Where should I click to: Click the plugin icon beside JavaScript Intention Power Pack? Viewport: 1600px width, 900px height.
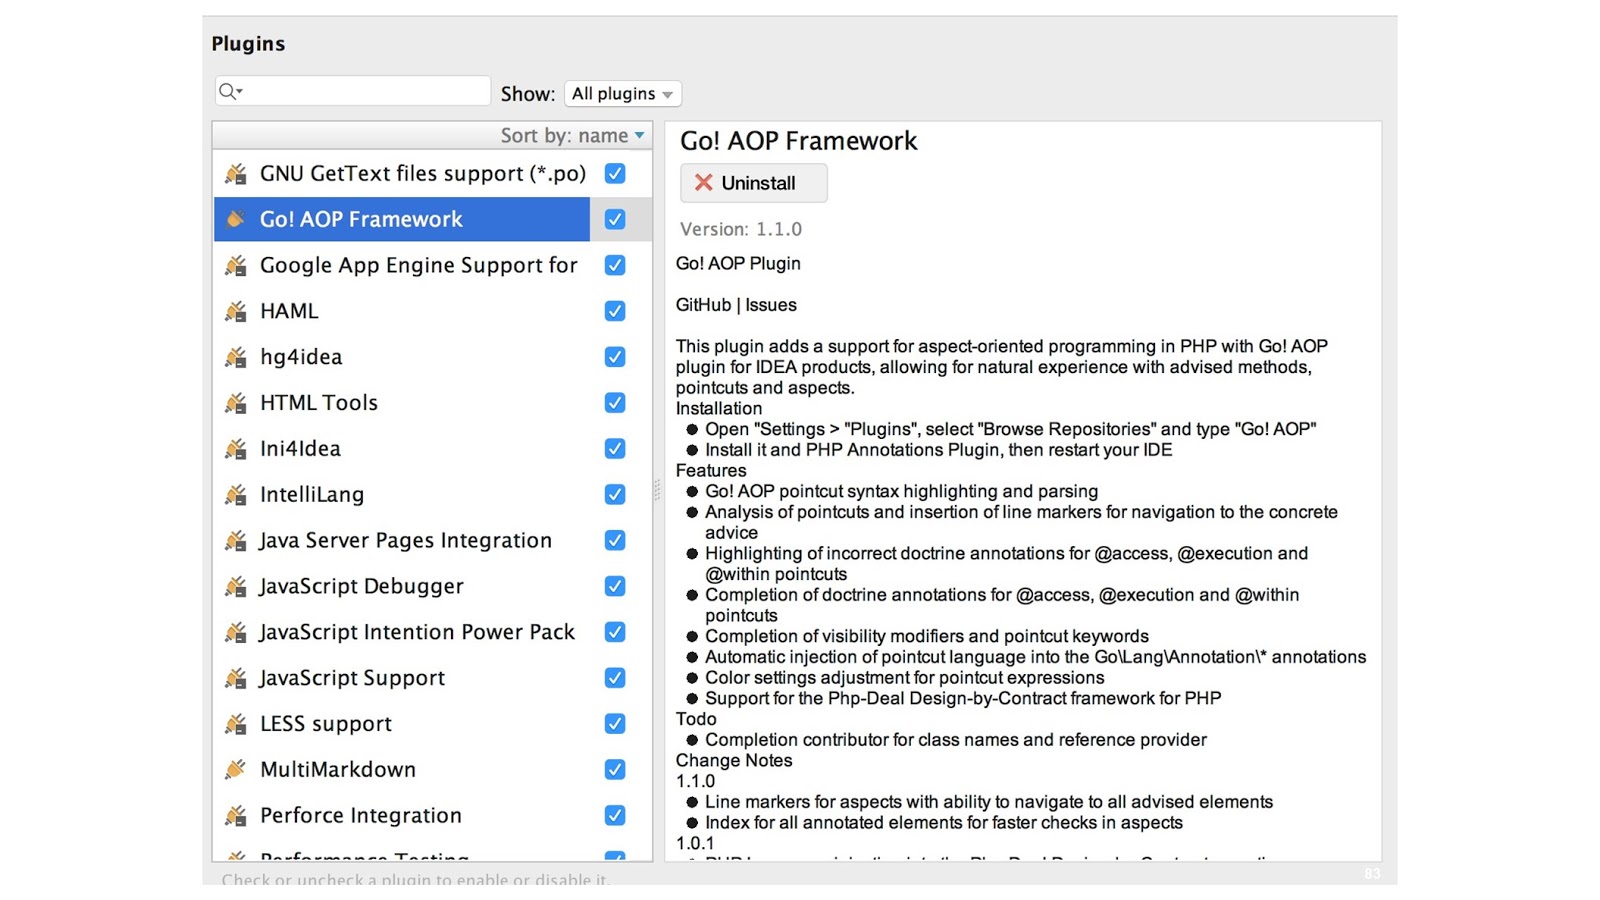pos(236,632)
